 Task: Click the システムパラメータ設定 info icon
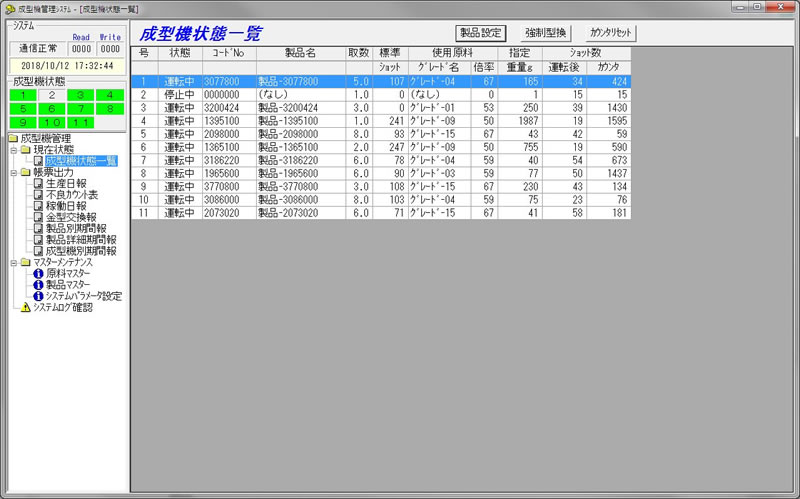coord(38,296)
